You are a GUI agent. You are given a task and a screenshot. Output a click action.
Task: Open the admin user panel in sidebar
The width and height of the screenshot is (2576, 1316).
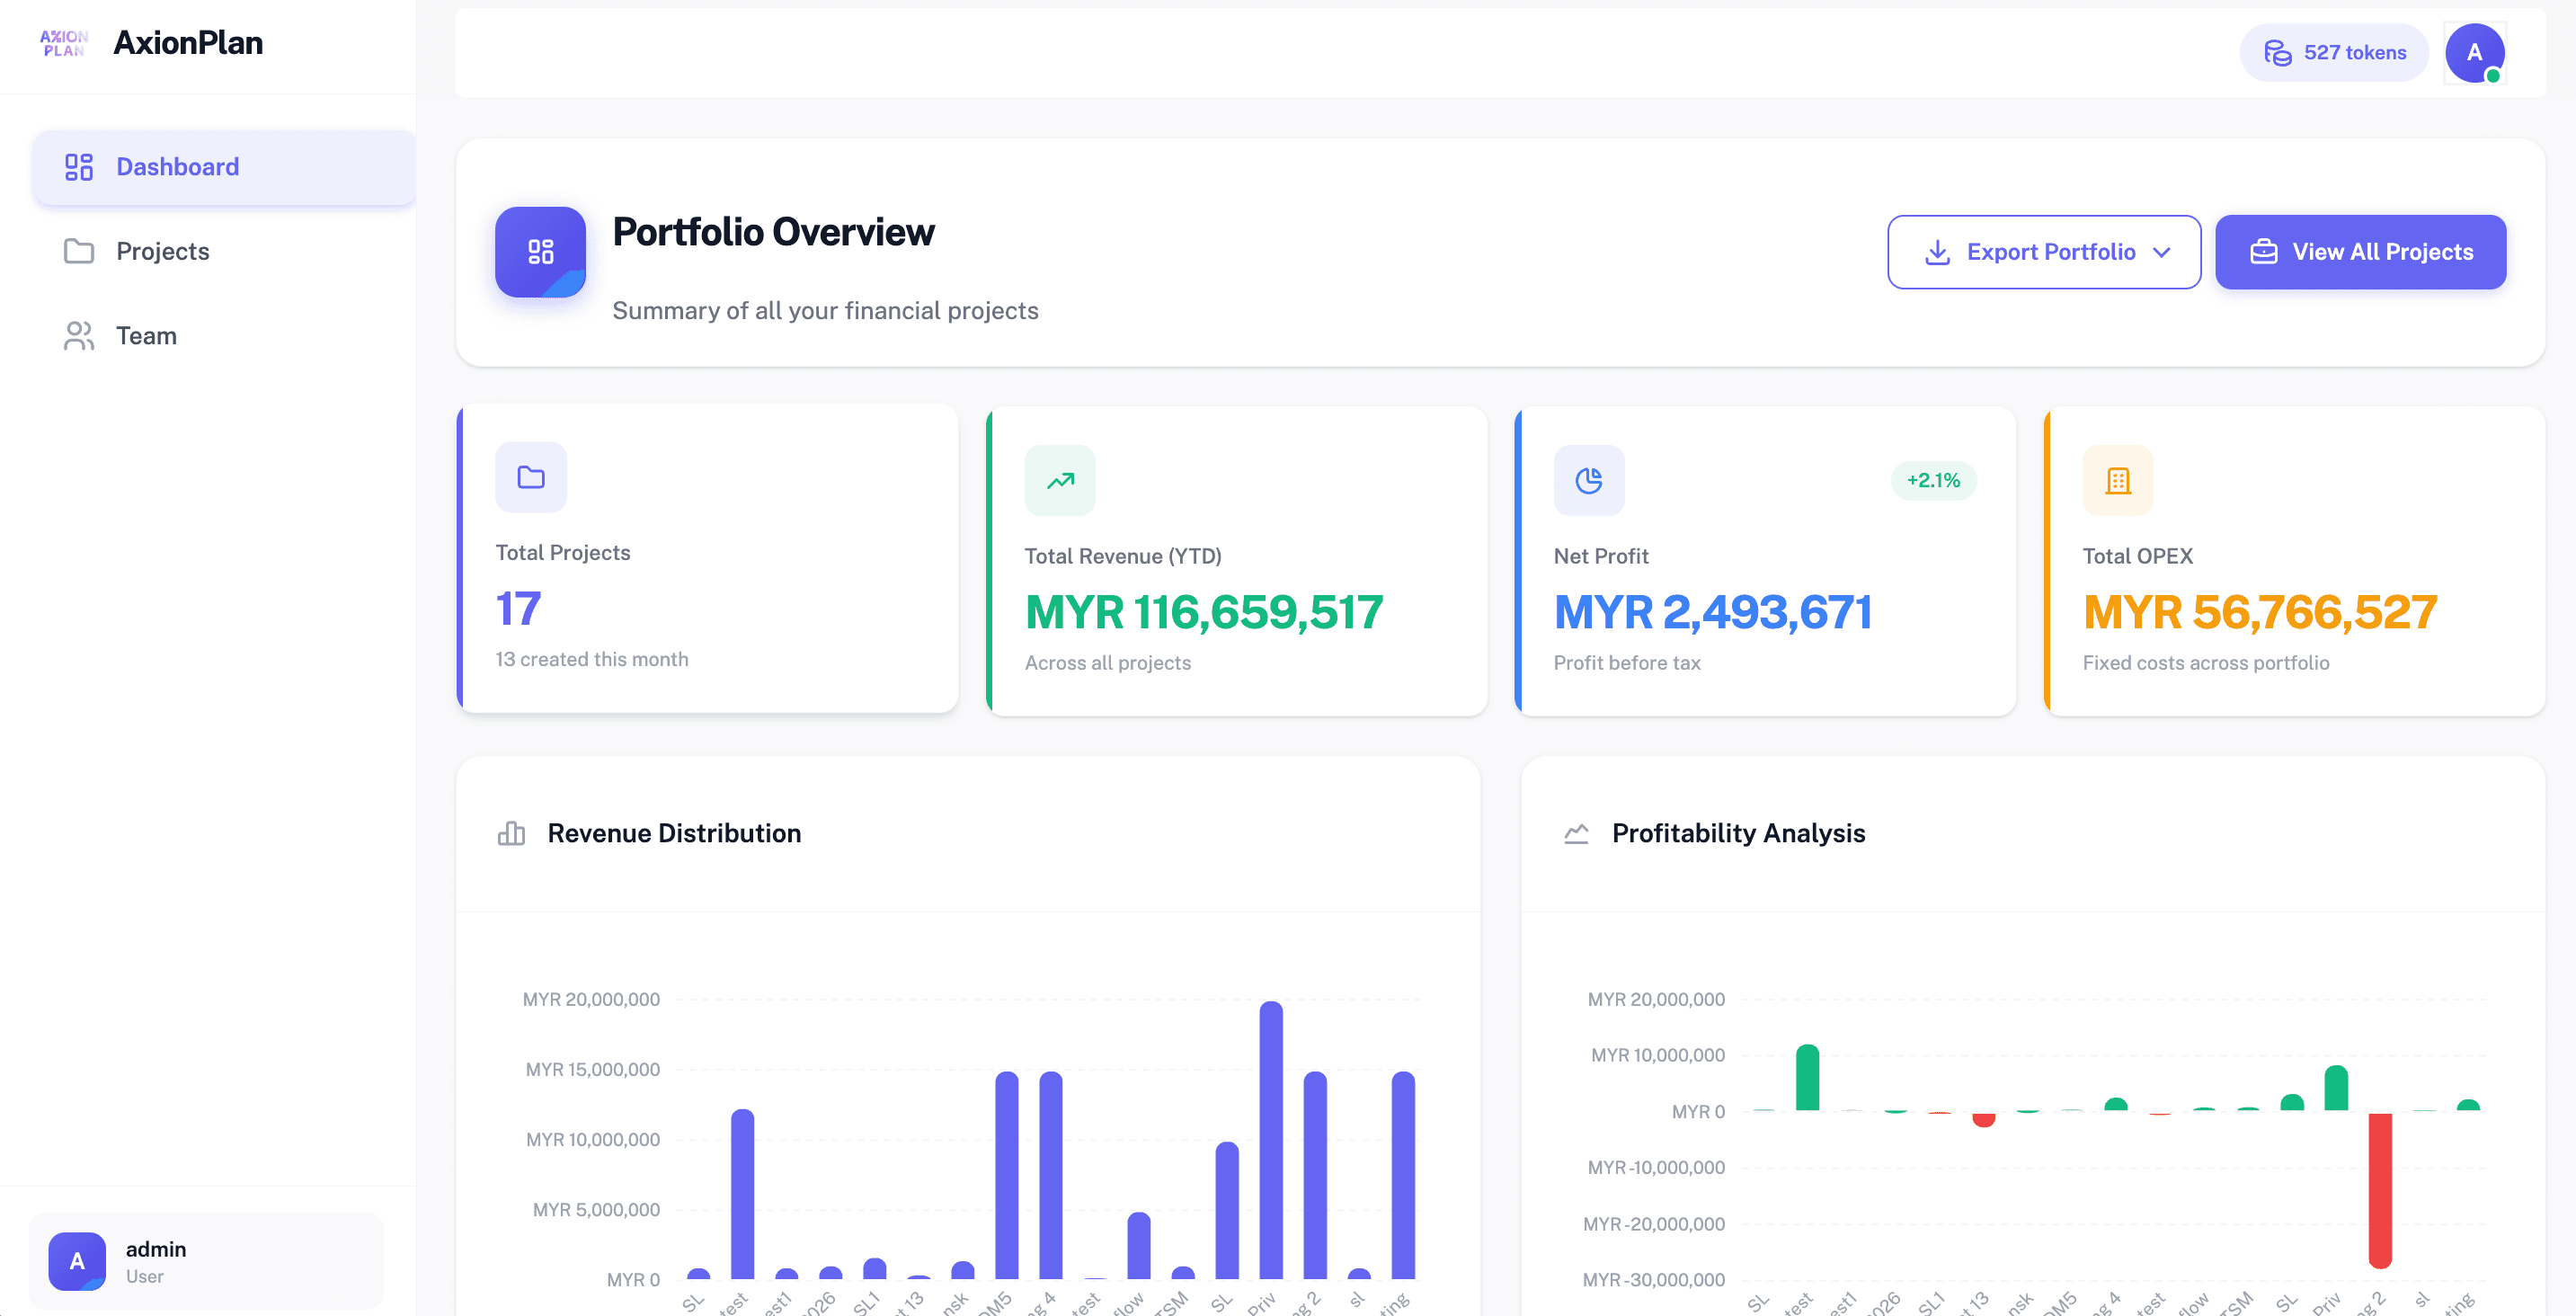206,1261
